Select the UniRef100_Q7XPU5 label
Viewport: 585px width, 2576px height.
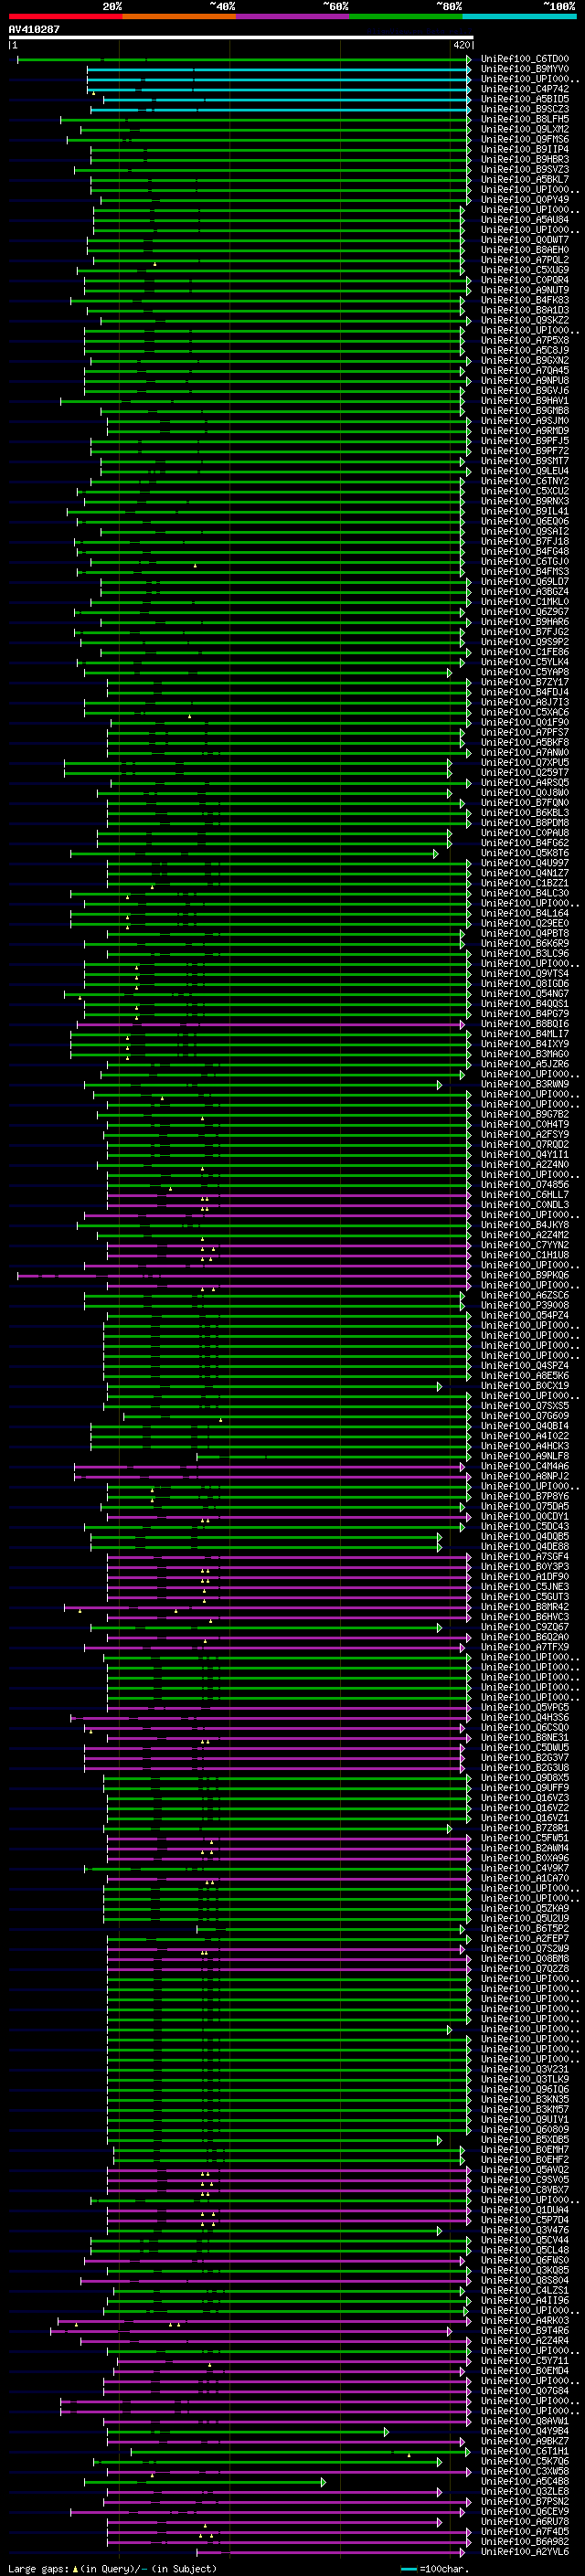click(x=525, y=762)
